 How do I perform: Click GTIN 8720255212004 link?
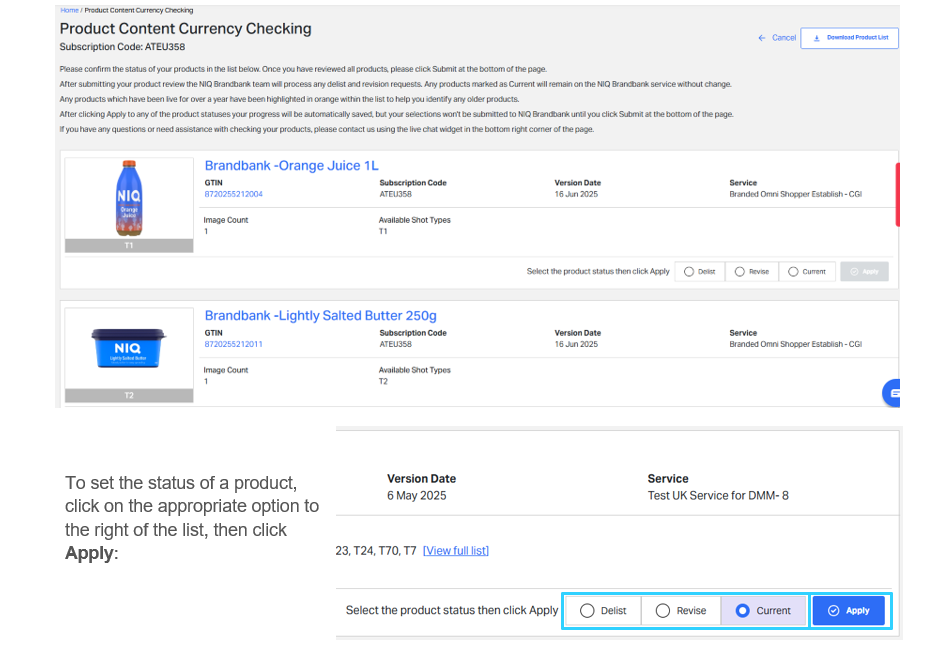point(233,194)
